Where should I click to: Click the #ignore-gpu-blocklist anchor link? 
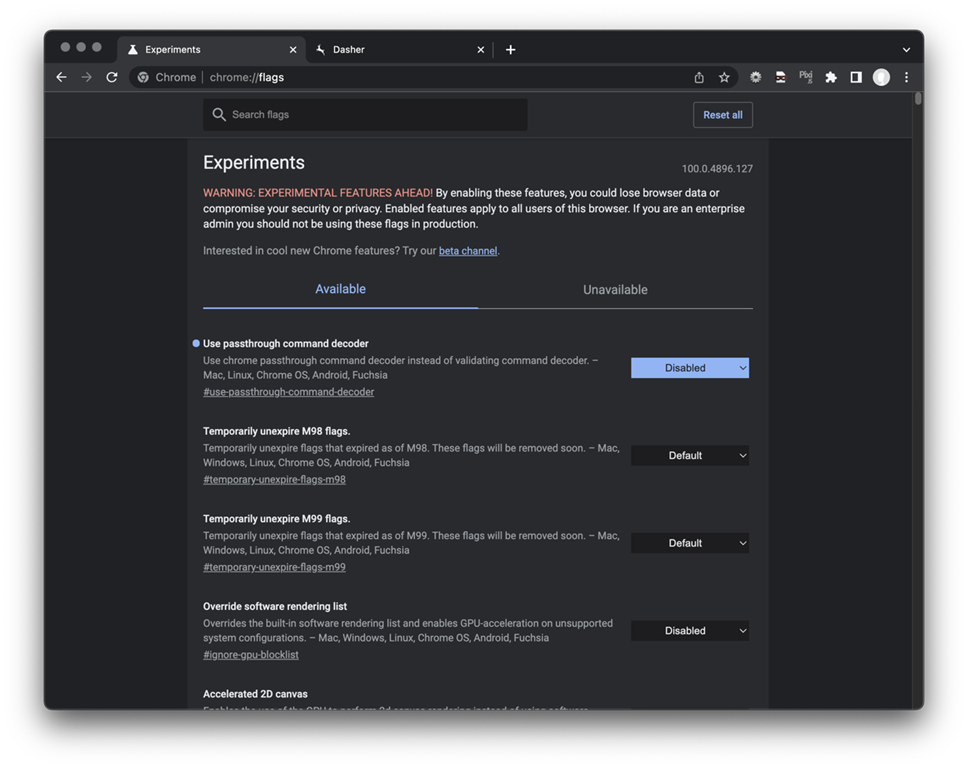click(250, 655)
